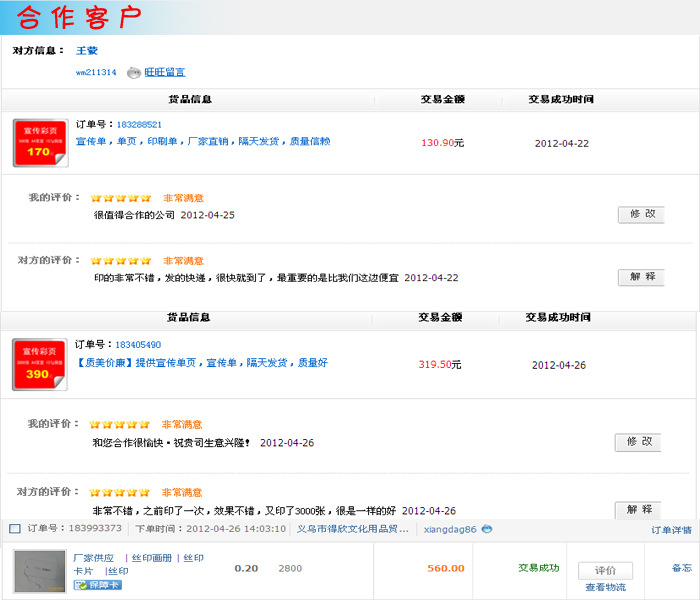Click 解释 button for second buyer review
700x600 pixels.
pyautogui.click(x=638, y=510)
